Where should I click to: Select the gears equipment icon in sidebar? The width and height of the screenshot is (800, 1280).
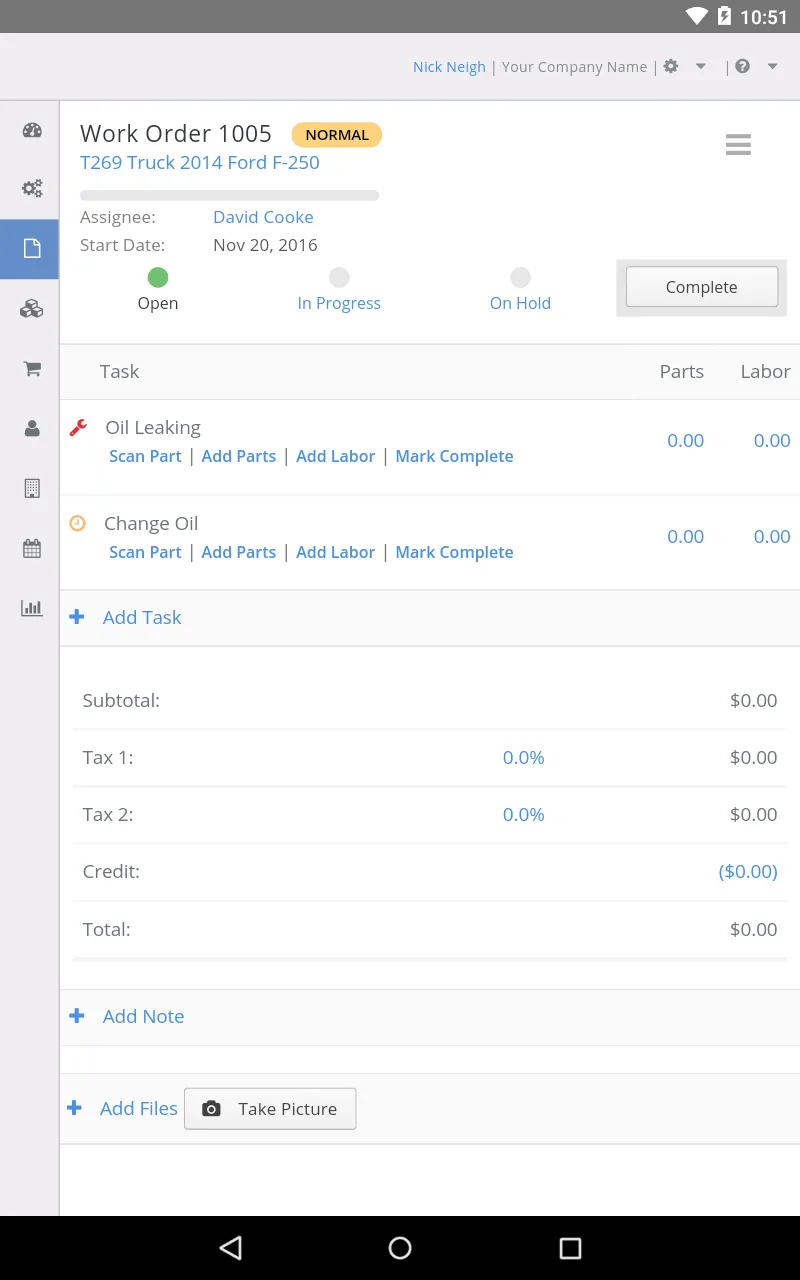[x=31, y=188]
